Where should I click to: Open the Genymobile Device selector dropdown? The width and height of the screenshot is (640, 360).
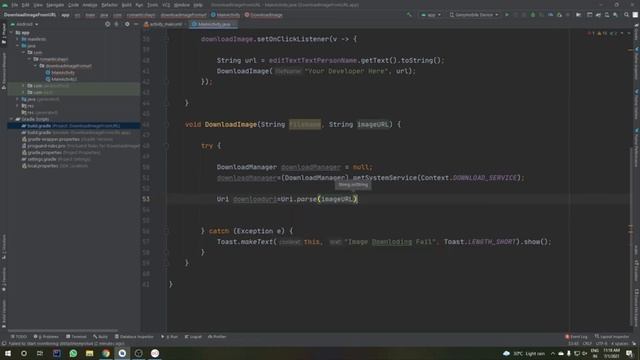pyautogui.click(x=474, y=15)
